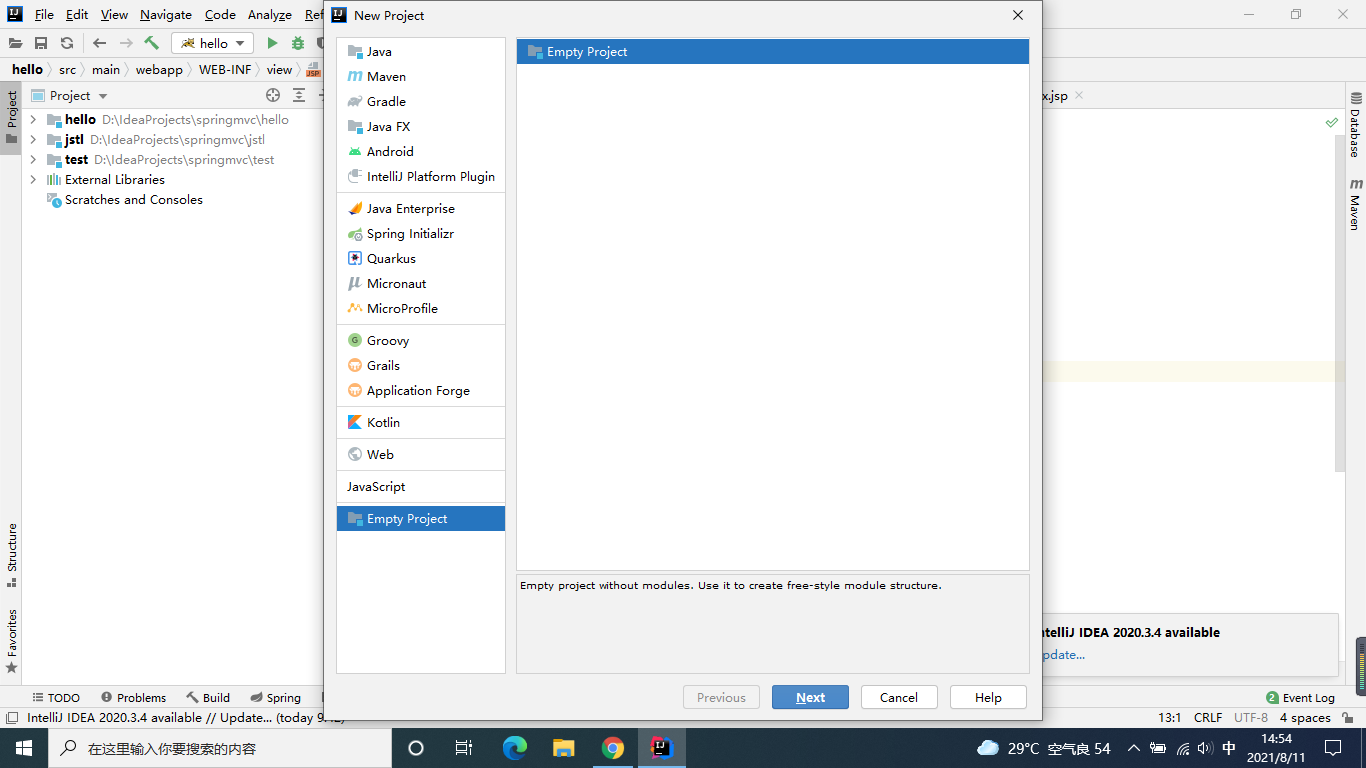Viewport: 1366px width, 768px height.
Task: Select Empty Project template in right pane
Action: pos(773,52)
